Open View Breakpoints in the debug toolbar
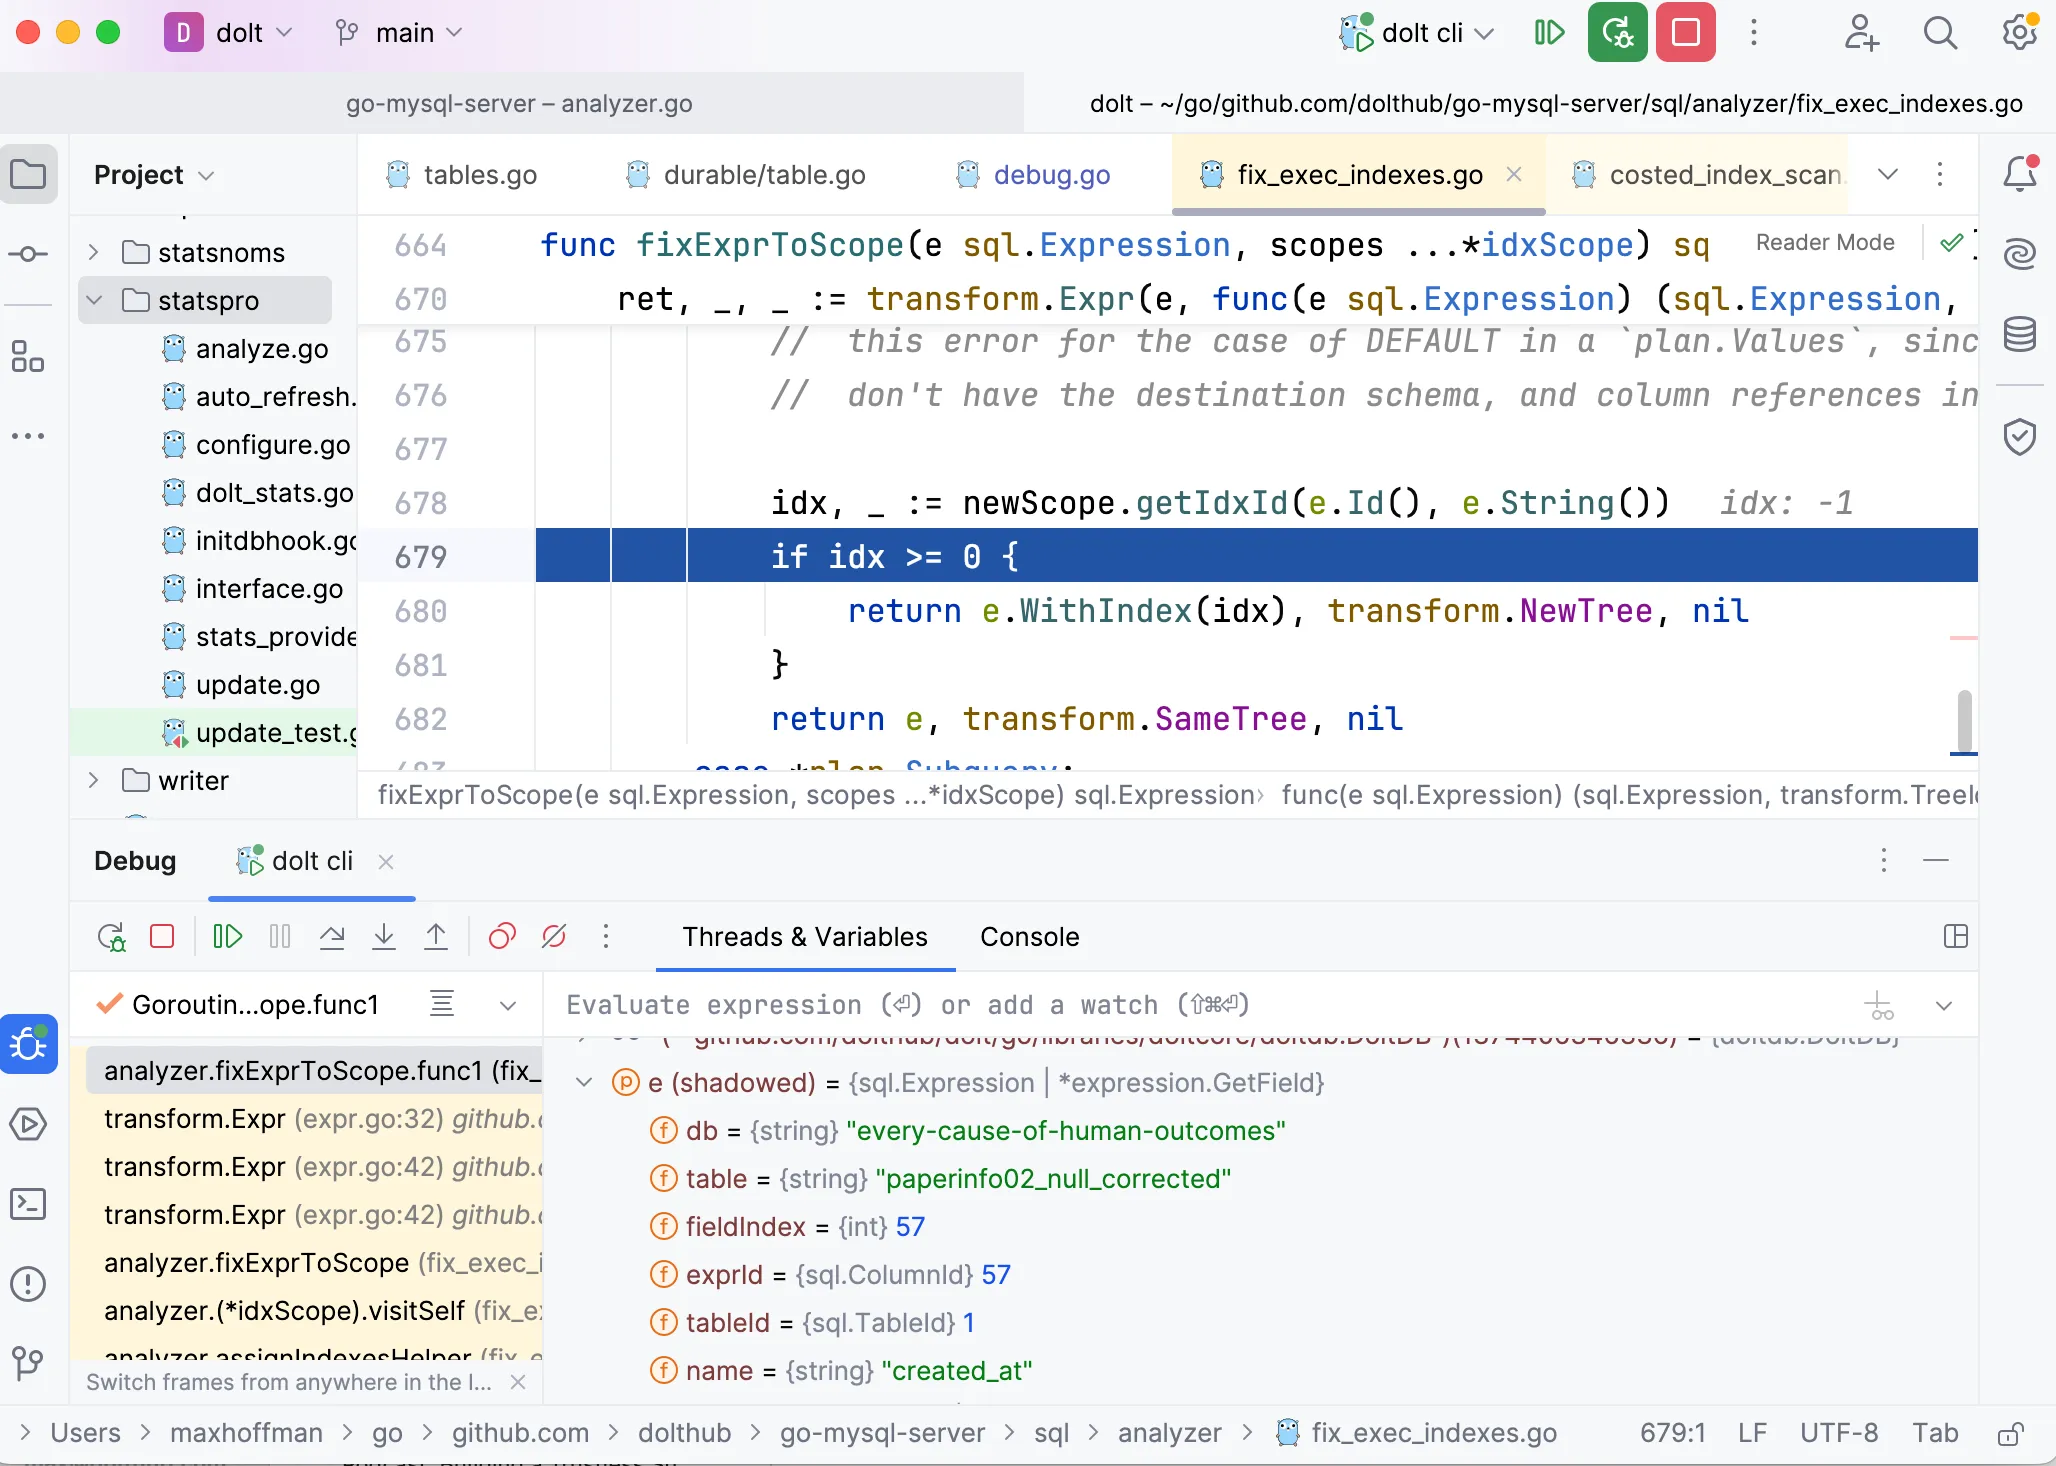The image size is (2056, 1466). pyautogui.click(x=502, y=937)
